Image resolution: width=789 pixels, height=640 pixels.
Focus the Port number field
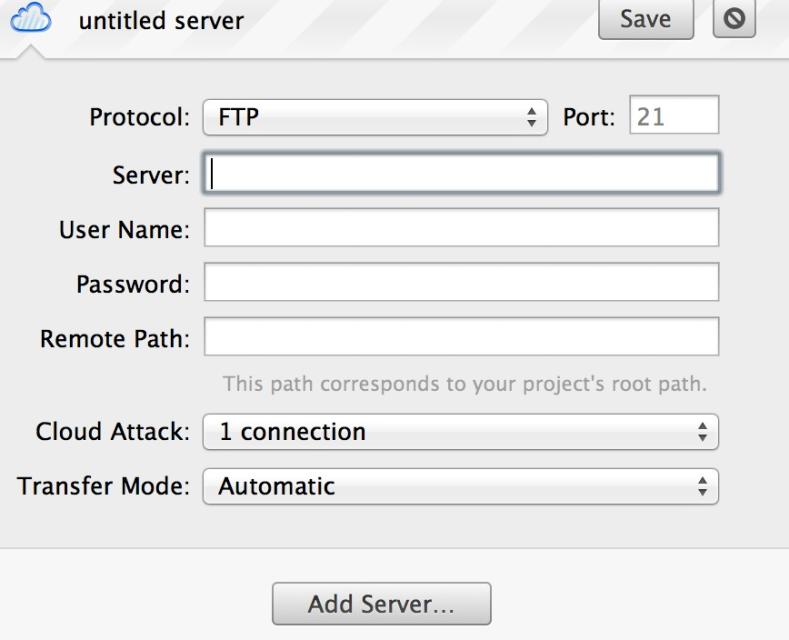pos(674,115)
